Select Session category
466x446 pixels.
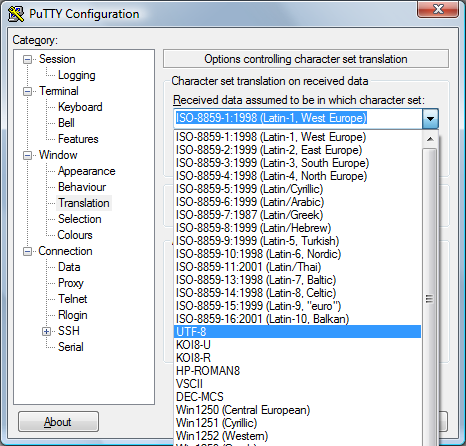(57, 59)
